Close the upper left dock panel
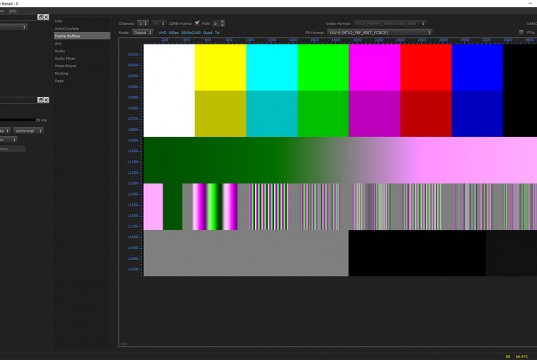Image resolution: width=537 pixels, height=360 pixels. click(46, 17)
